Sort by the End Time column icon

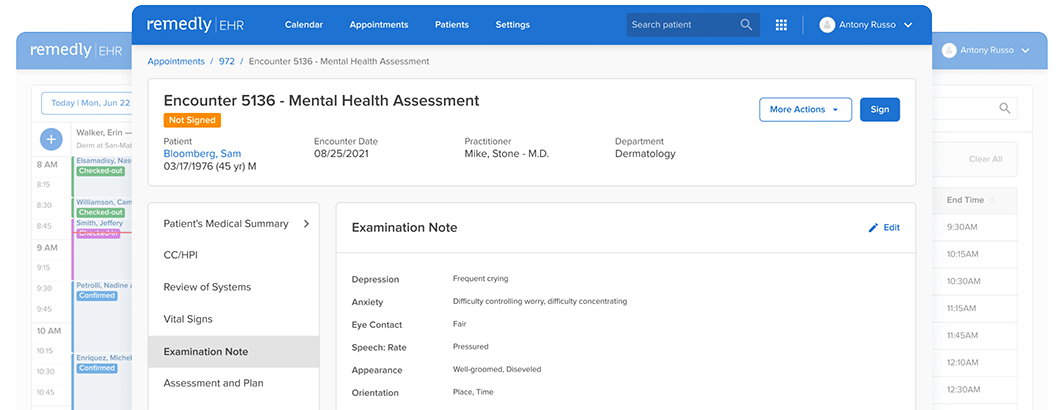click(993, 200)
